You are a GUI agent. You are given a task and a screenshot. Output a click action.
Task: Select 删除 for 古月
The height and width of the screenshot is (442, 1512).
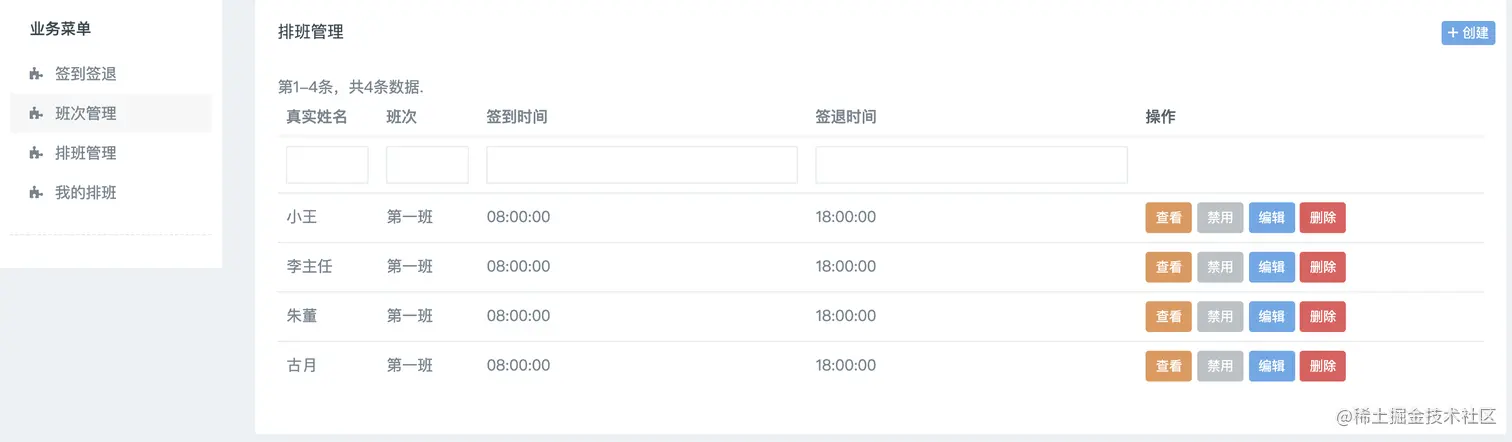pyautogui.click(x=1323, y=366)
